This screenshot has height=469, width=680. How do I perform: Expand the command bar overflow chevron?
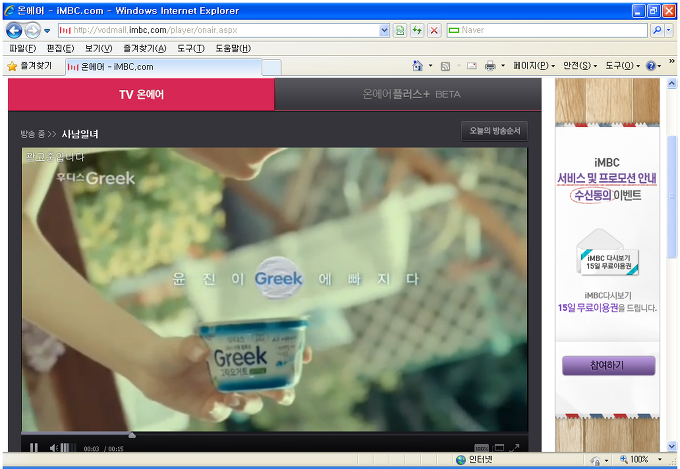coord(672,62)
